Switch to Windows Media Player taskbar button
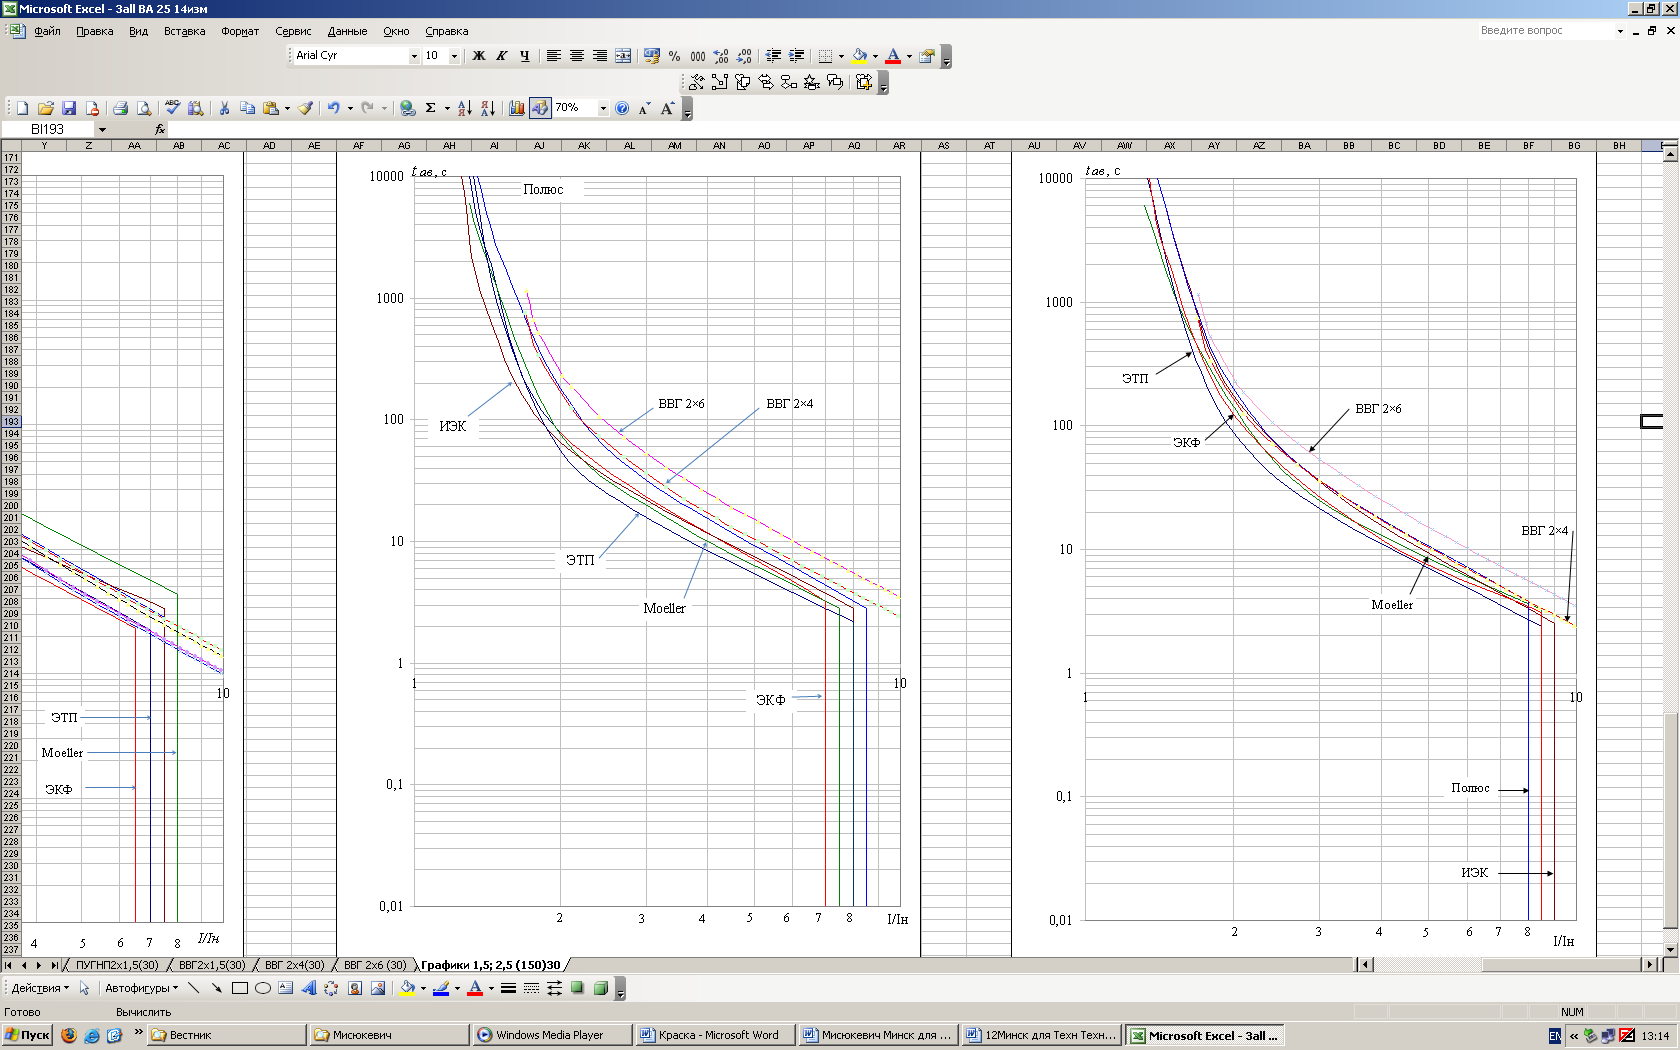This screenshot has height=1050, width=1680. 549,1035
